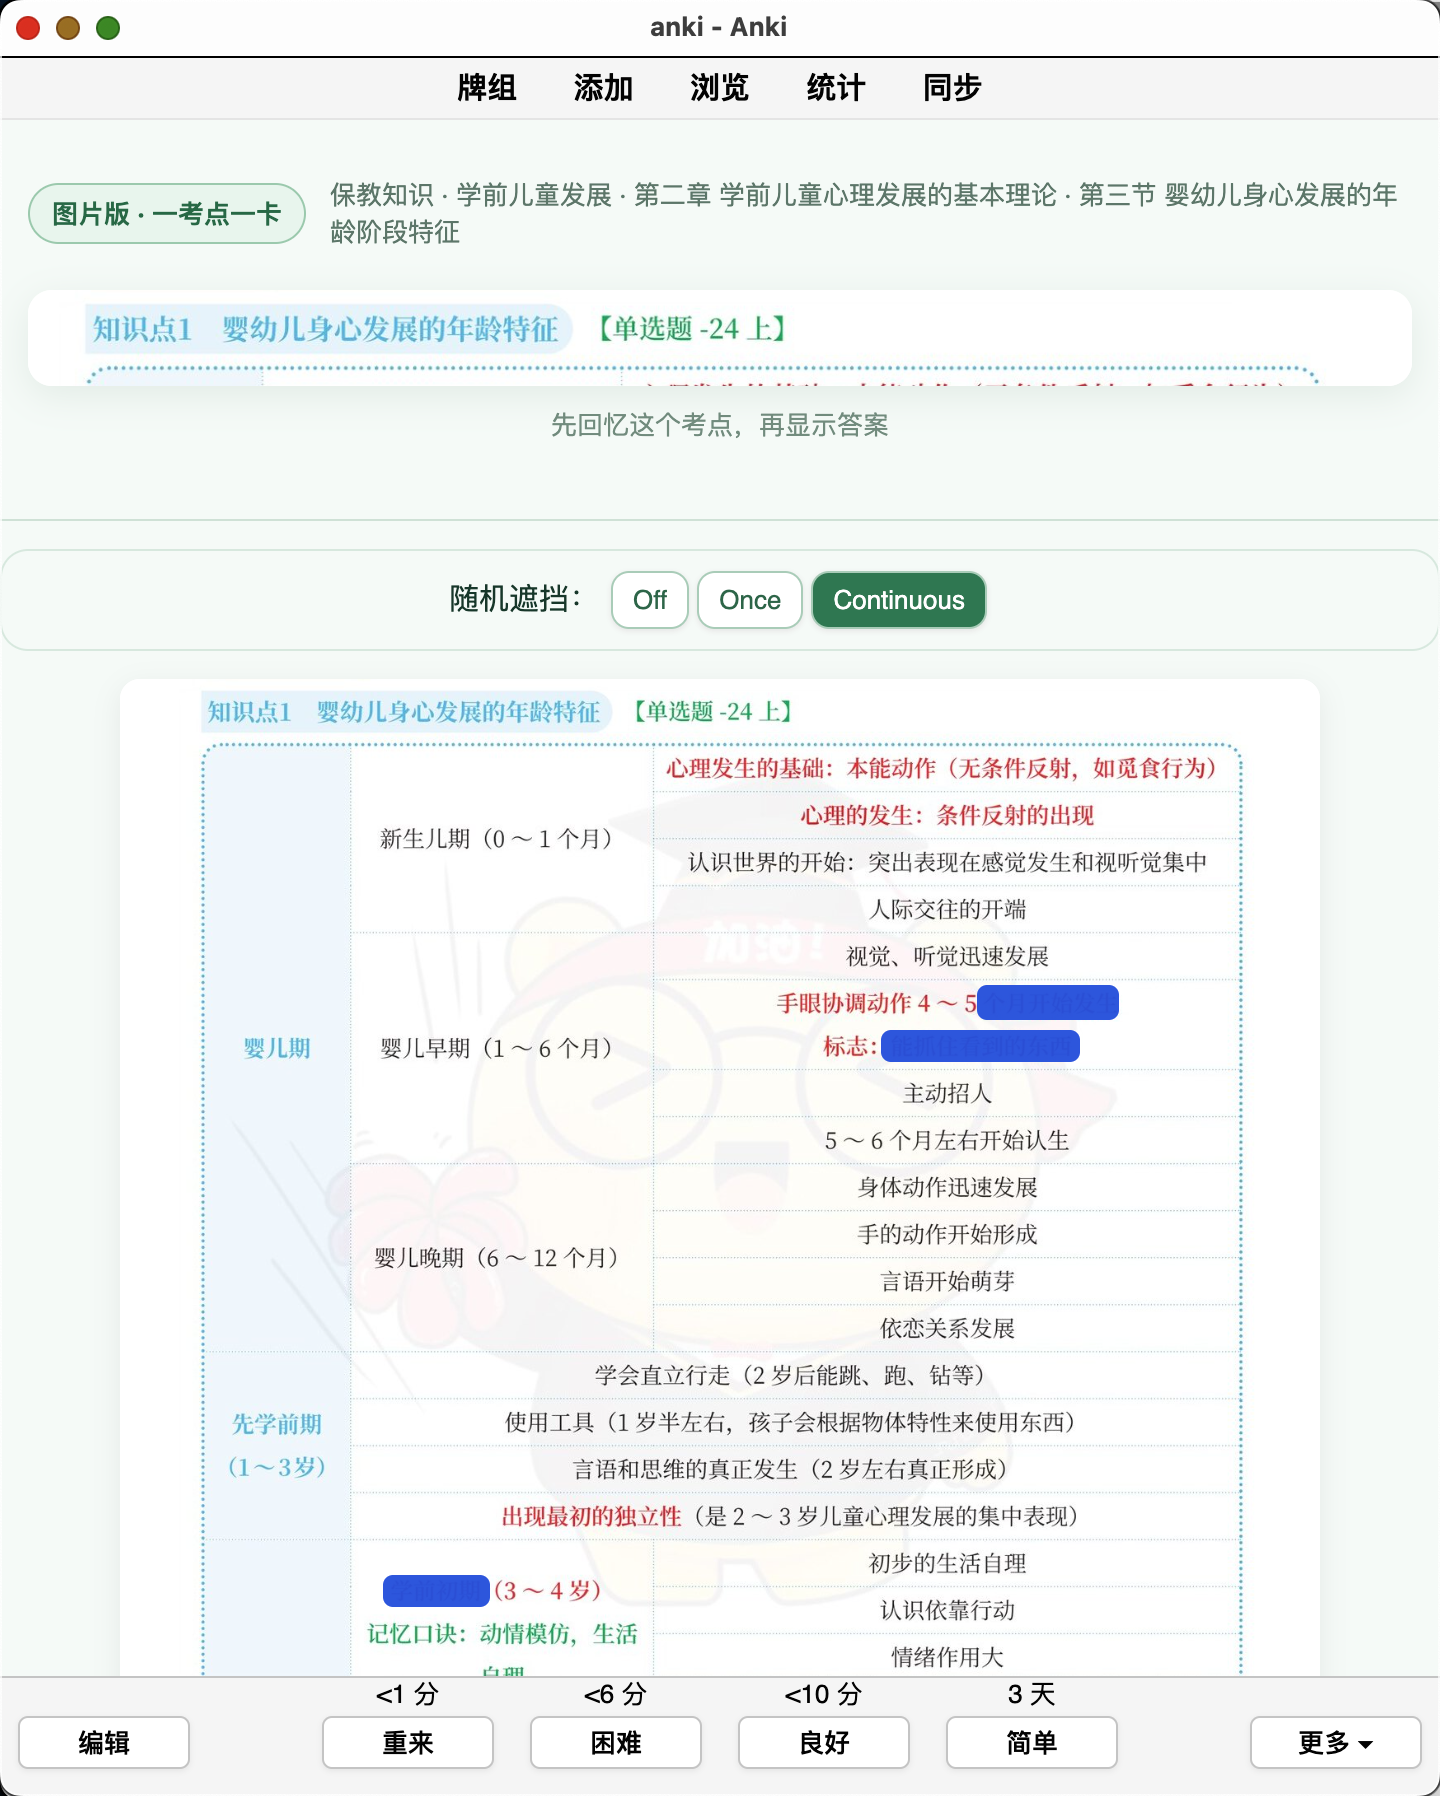
Task: Rate card as 困难 (hard)
Action: 616,1743
